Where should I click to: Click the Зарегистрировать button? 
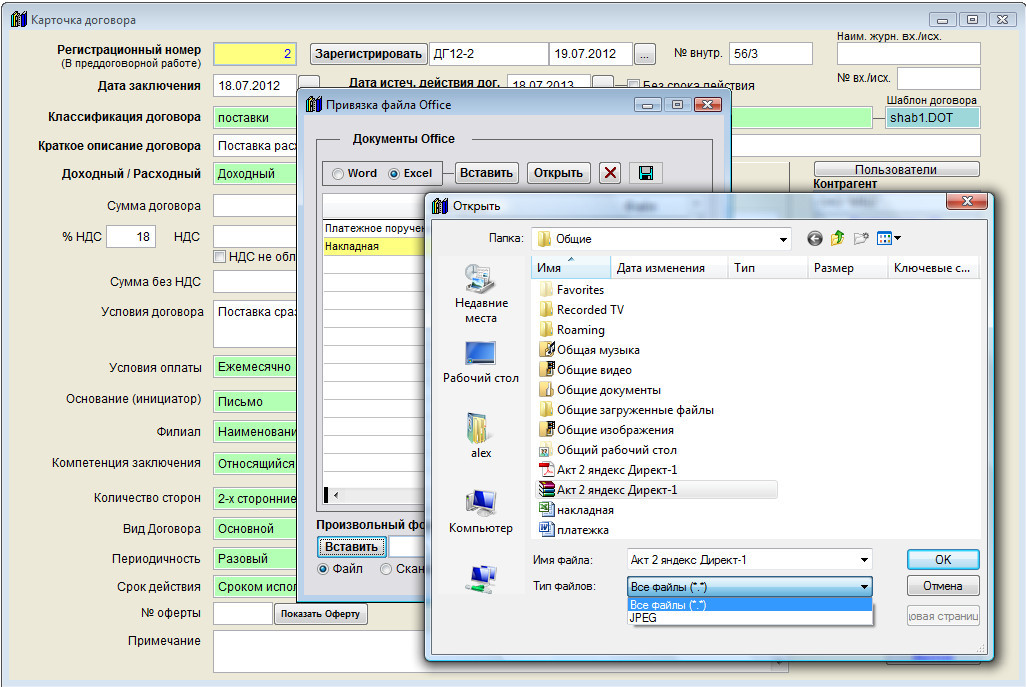coord(367,54)
